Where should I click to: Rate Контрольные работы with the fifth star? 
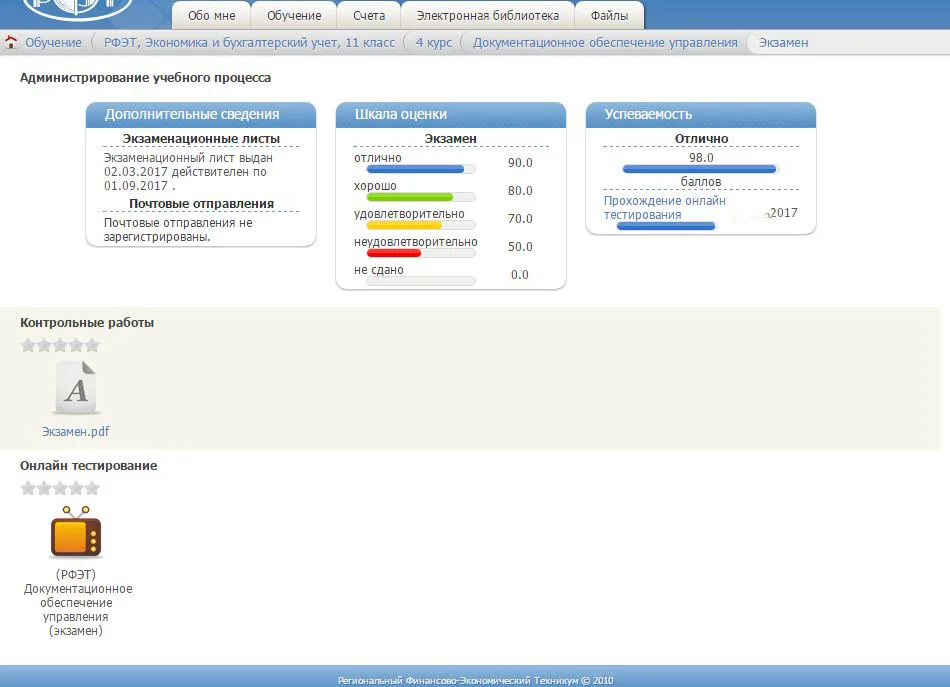pyautogui.click(x=92, y=345)
